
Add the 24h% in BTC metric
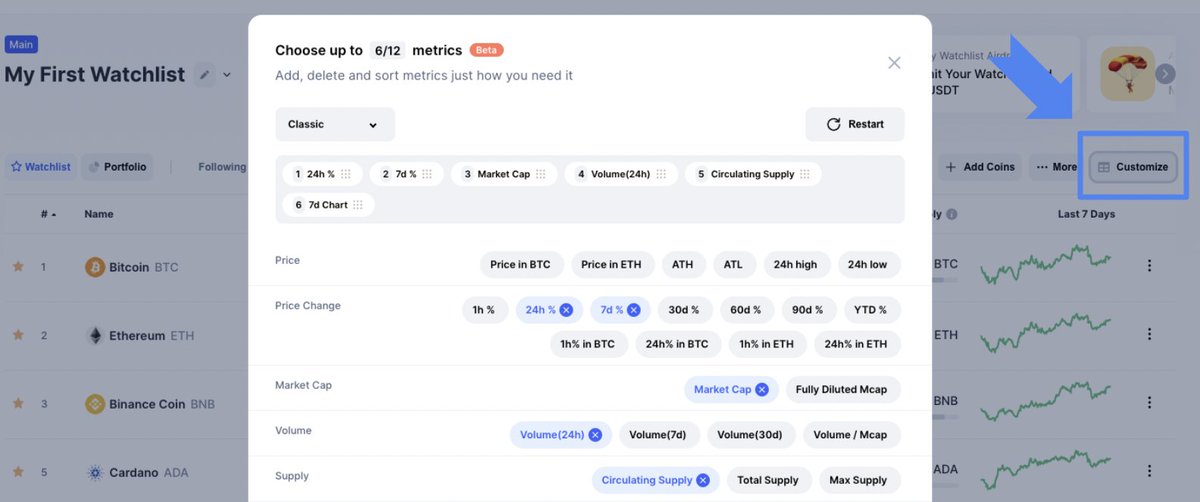pos(677,344)
